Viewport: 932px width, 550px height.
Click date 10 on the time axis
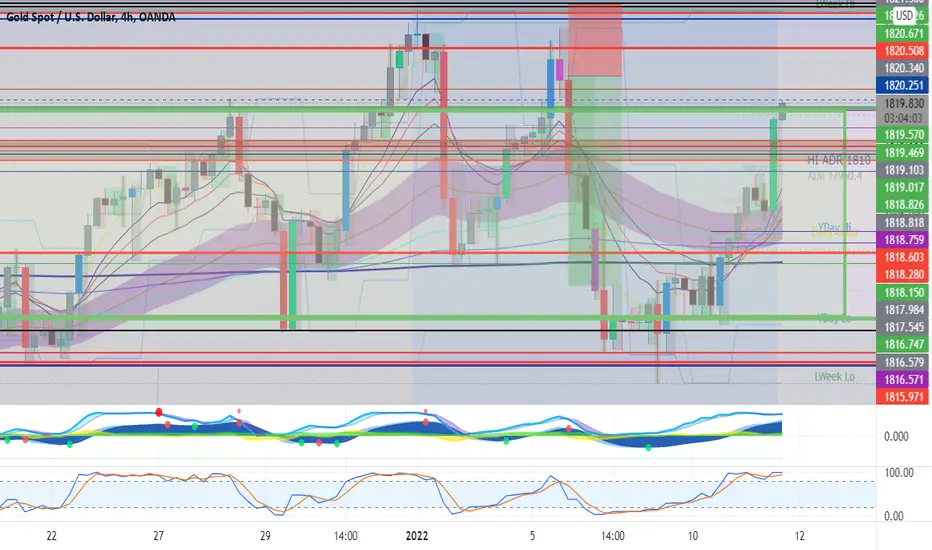click(693, 536)
